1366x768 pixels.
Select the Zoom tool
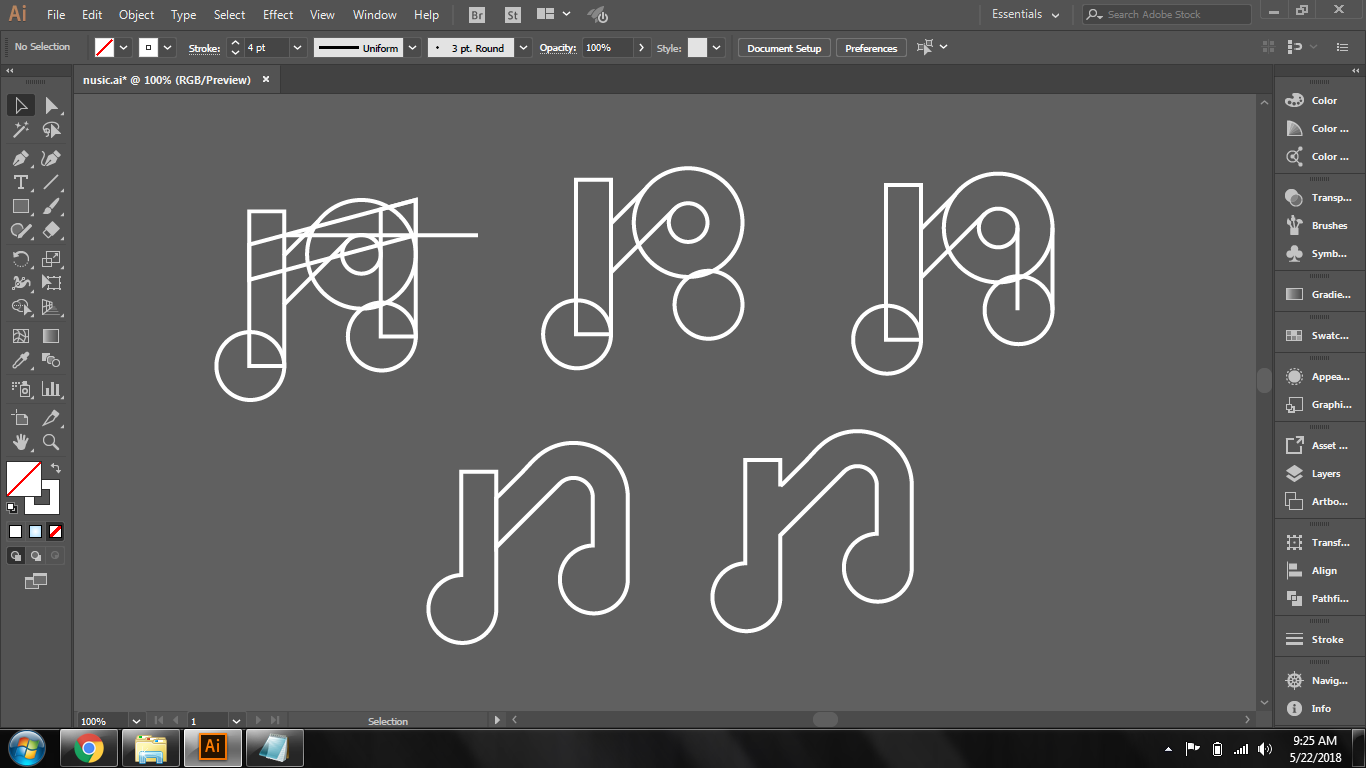(51, 442)
